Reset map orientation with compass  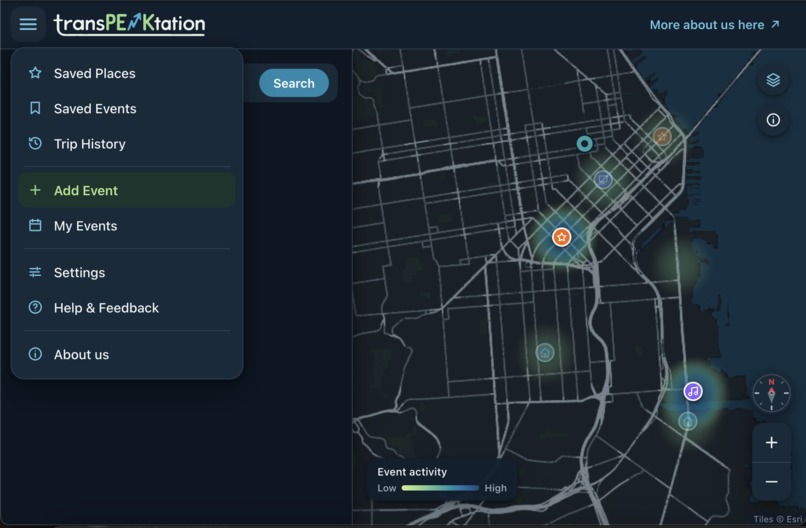(x=771, y=394)
